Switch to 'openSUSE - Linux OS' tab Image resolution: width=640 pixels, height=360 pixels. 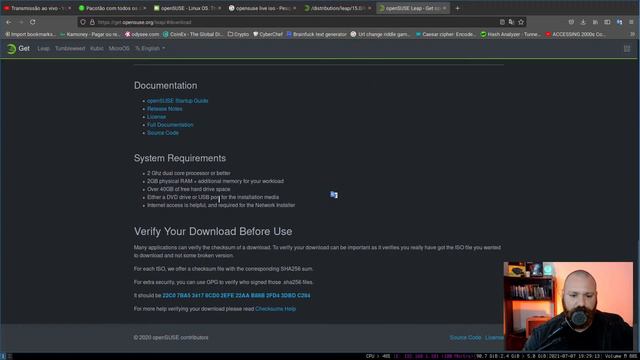click(188, 8)
